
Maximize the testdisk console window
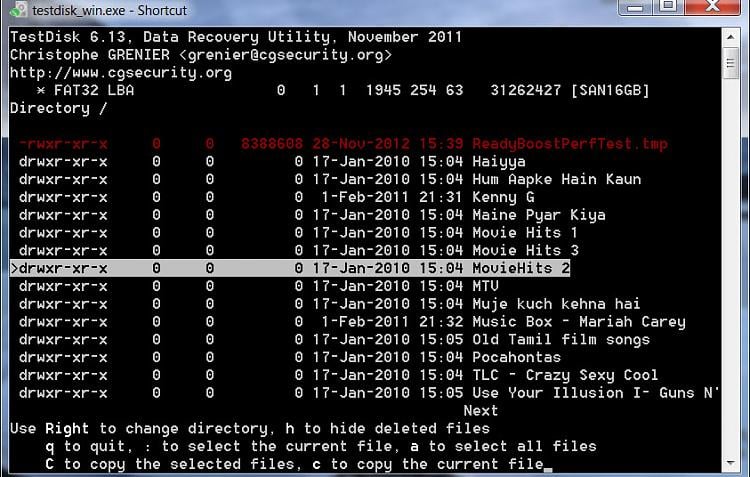668,7
